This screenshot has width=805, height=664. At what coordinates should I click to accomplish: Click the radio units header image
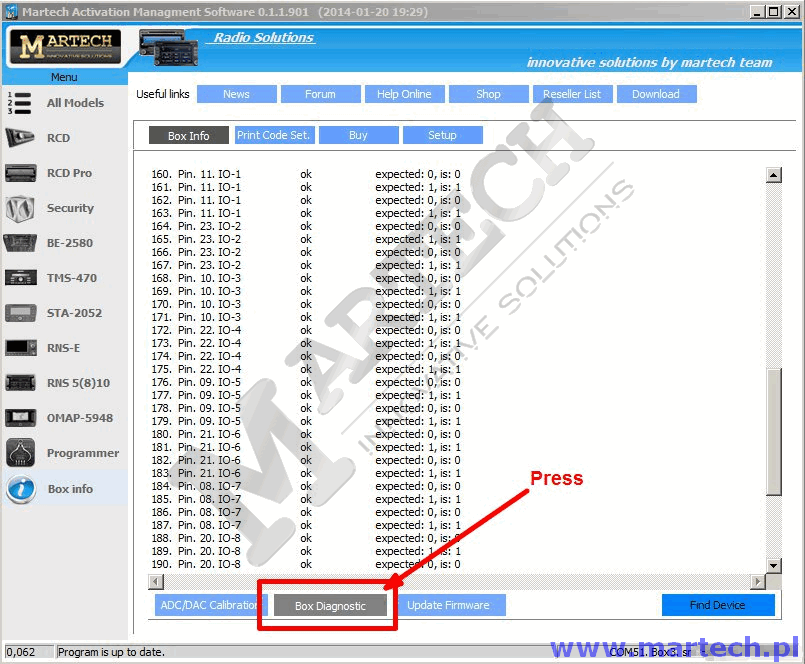pyautogui.click(x=168, y=49)
